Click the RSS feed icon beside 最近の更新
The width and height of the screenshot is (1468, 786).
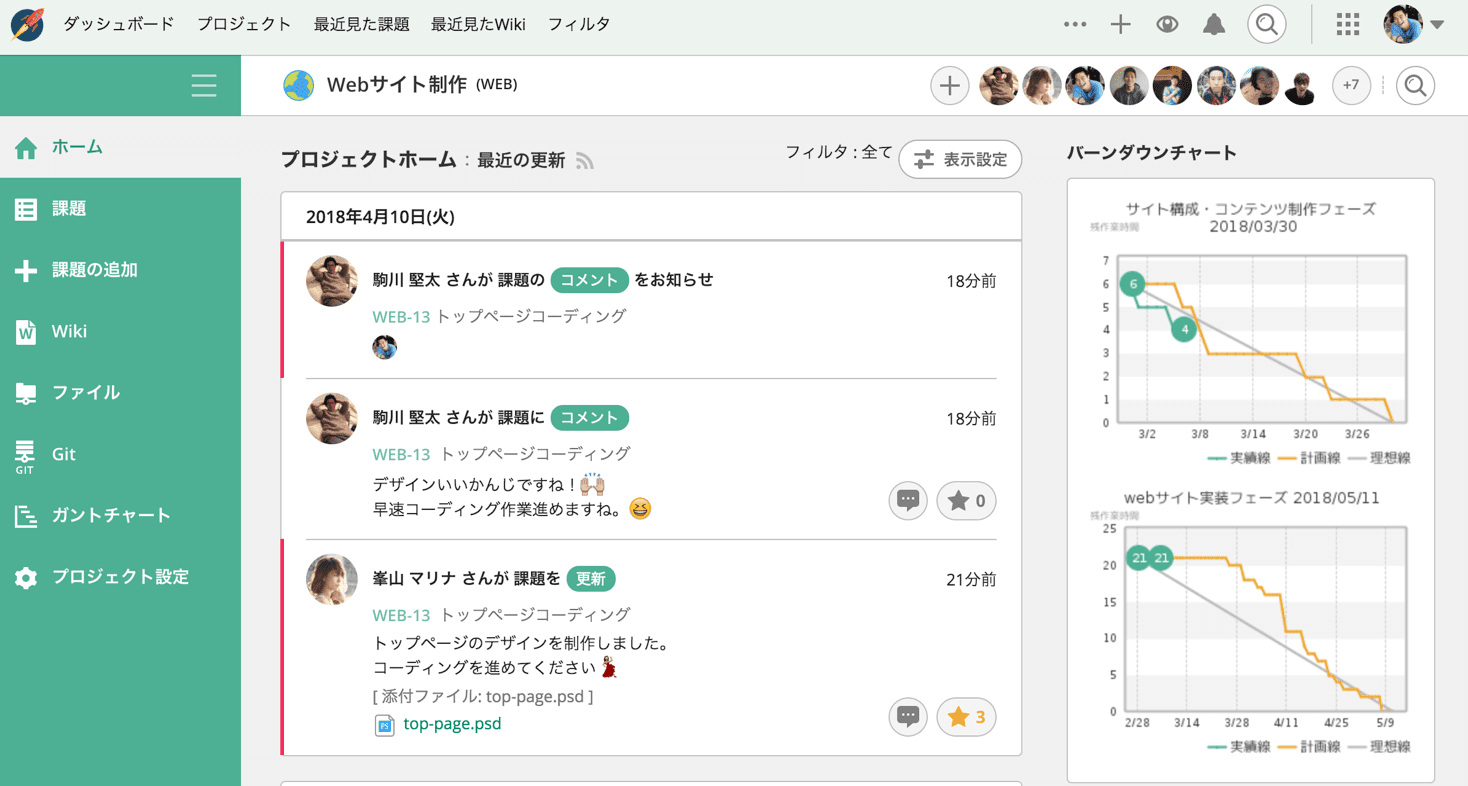(585, 161)
